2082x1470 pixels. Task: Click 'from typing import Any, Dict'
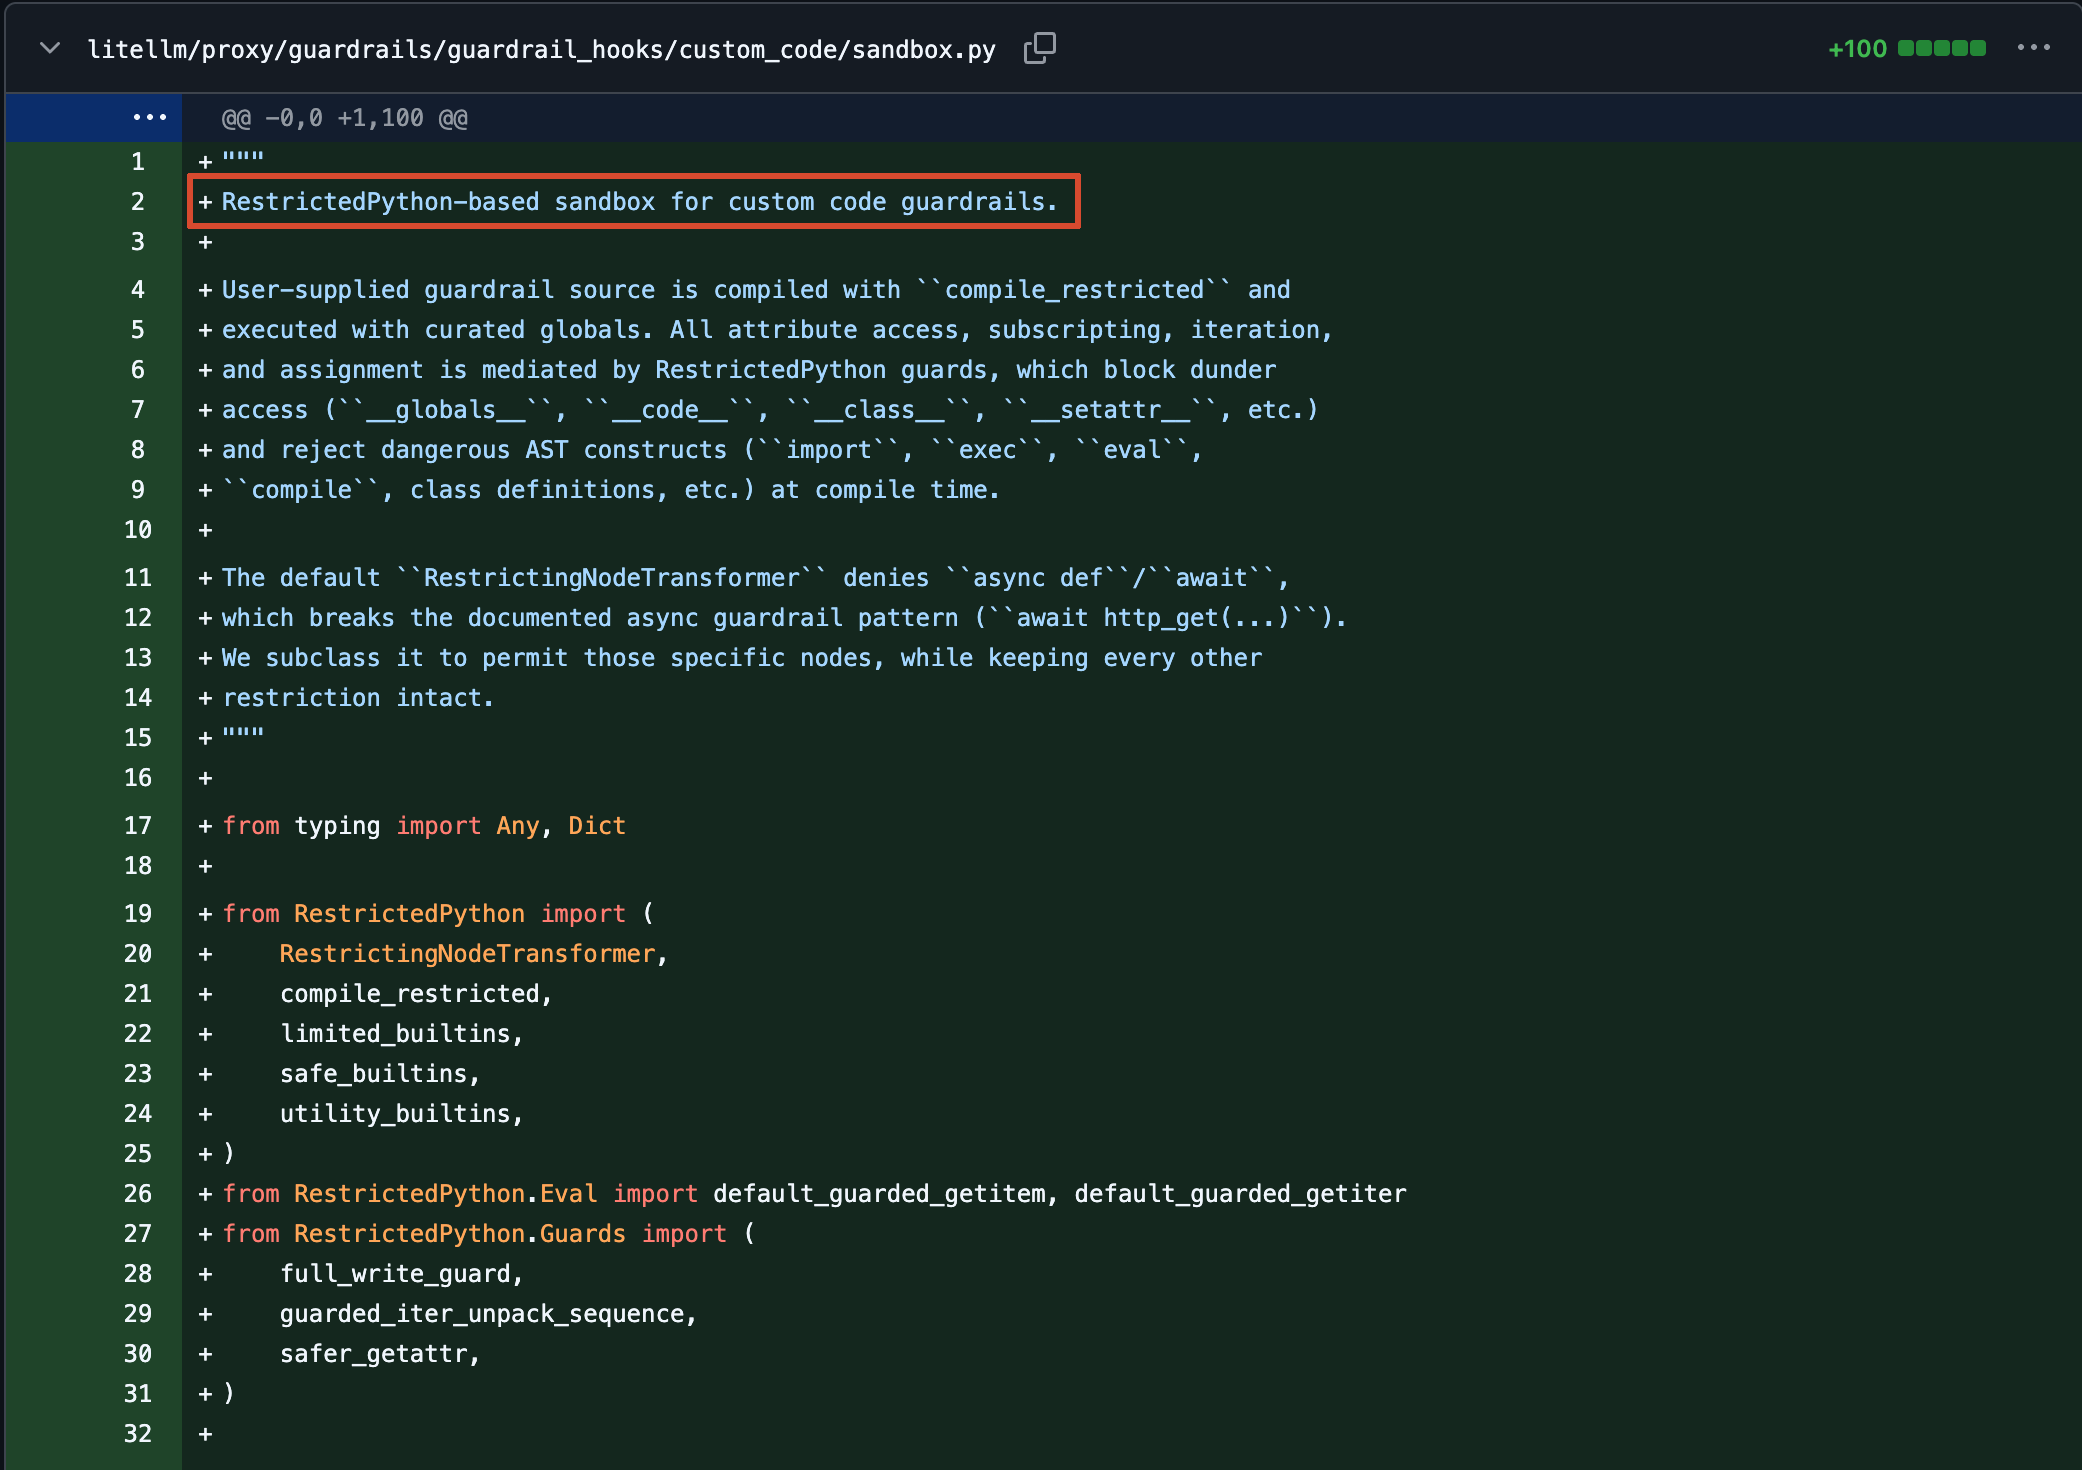424,826
